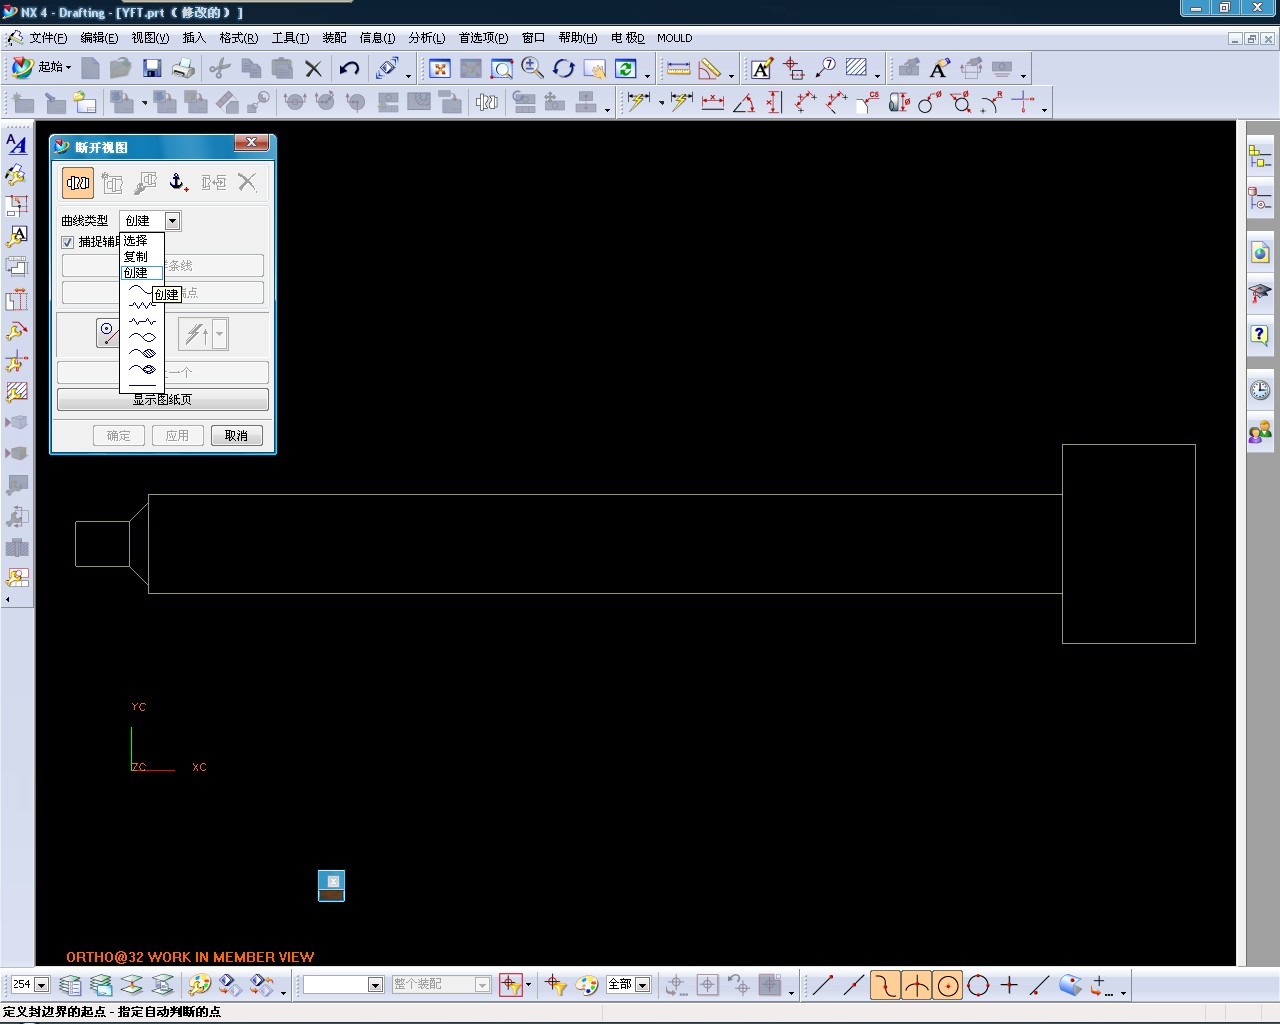Click the color palette icon in bottom toolbar
Viewport: 1280px width, 1024px height.
tap(587, 985)
